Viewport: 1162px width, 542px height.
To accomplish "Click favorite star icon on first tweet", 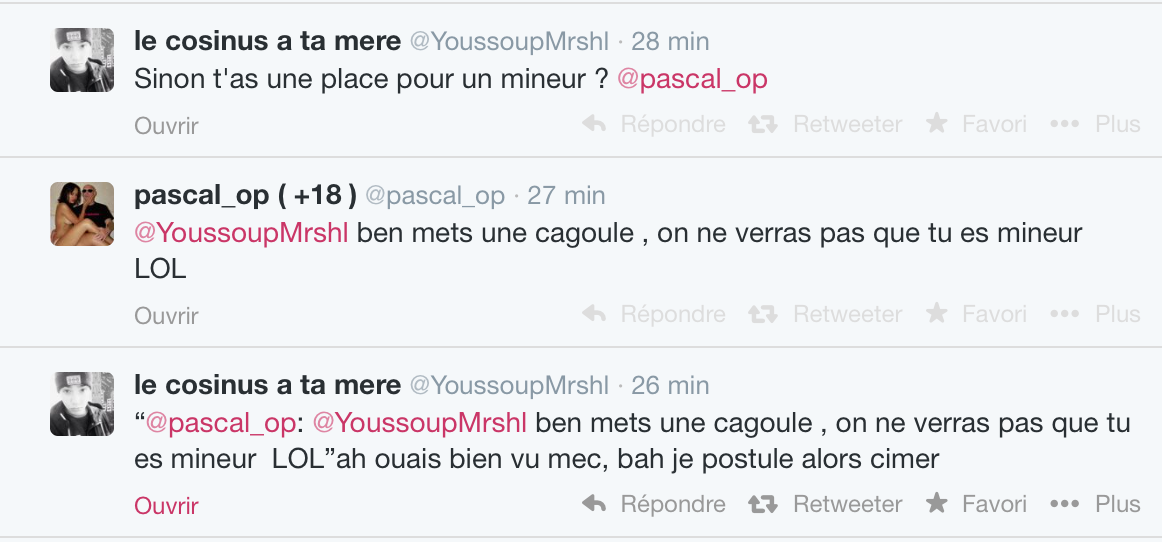I will click(936, 124).
